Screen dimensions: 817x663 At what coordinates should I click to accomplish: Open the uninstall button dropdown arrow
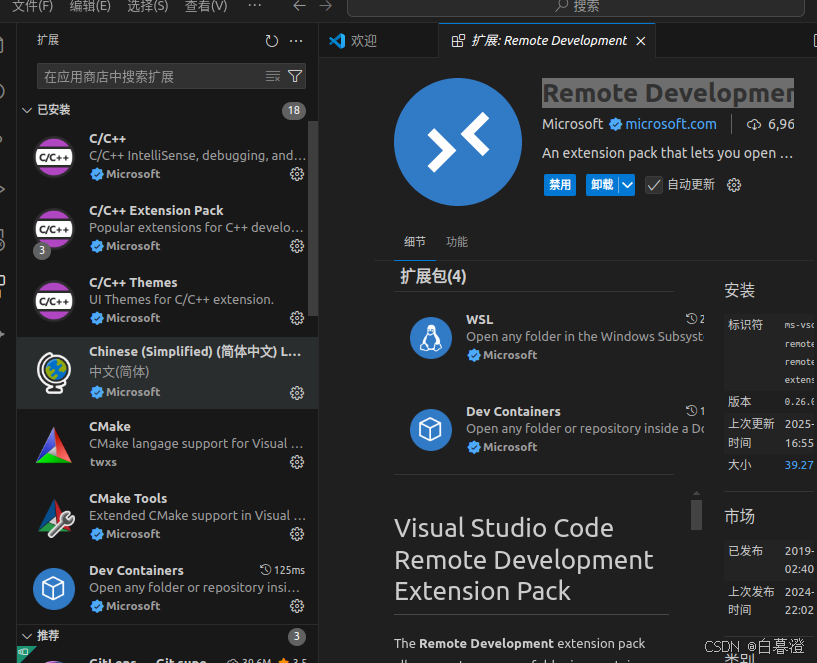(627, 185)
